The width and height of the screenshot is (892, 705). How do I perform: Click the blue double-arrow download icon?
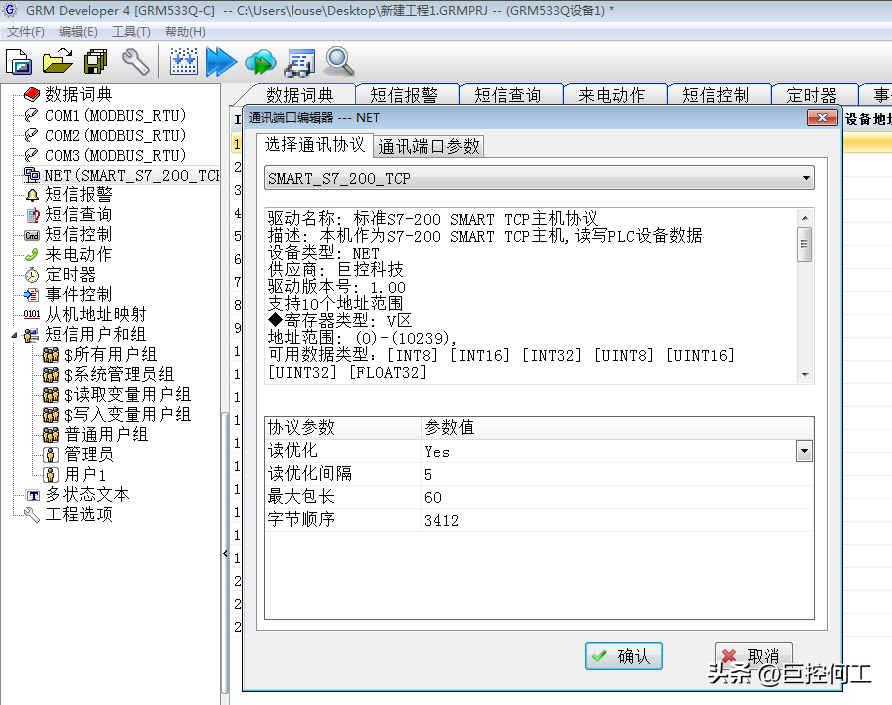coord(220,62)
